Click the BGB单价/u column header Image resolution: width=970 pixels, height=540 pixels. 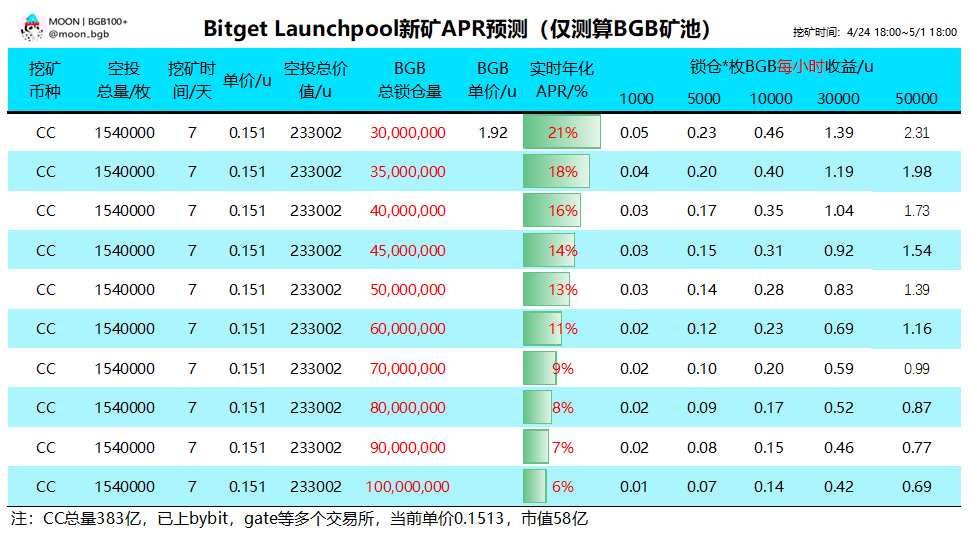click(492, 80)
